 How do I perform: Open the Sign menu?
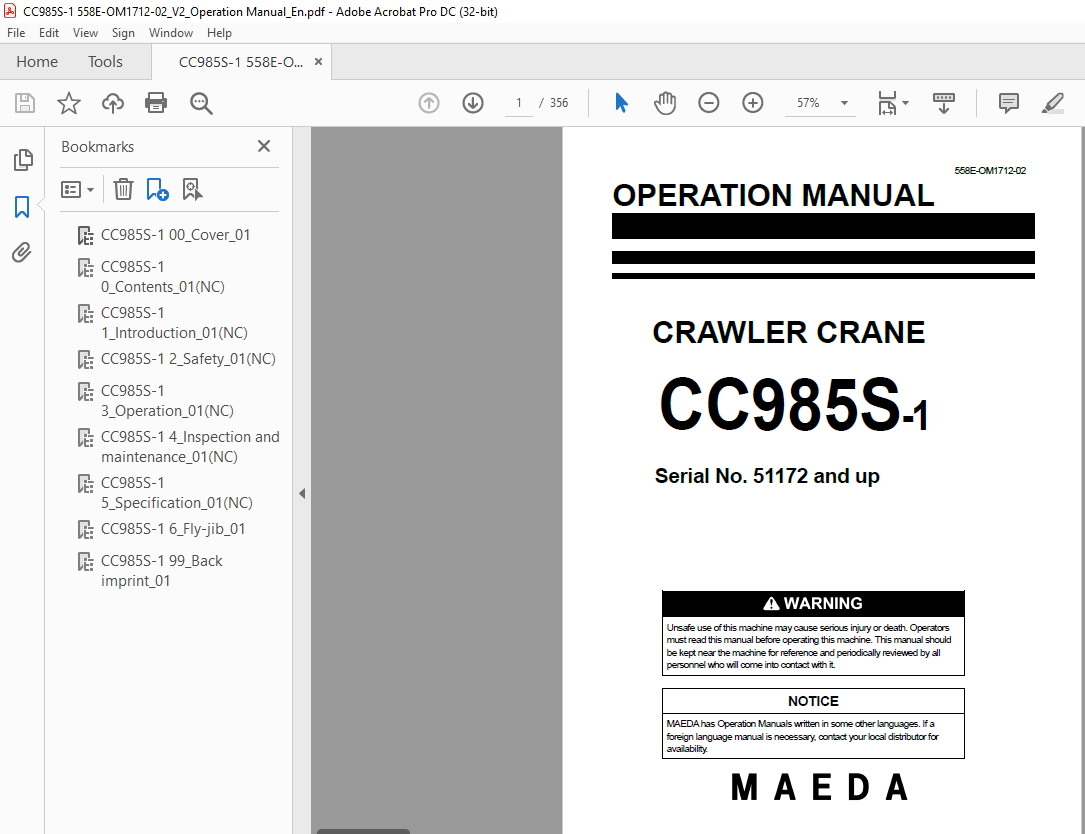click(x=123, y=33)
